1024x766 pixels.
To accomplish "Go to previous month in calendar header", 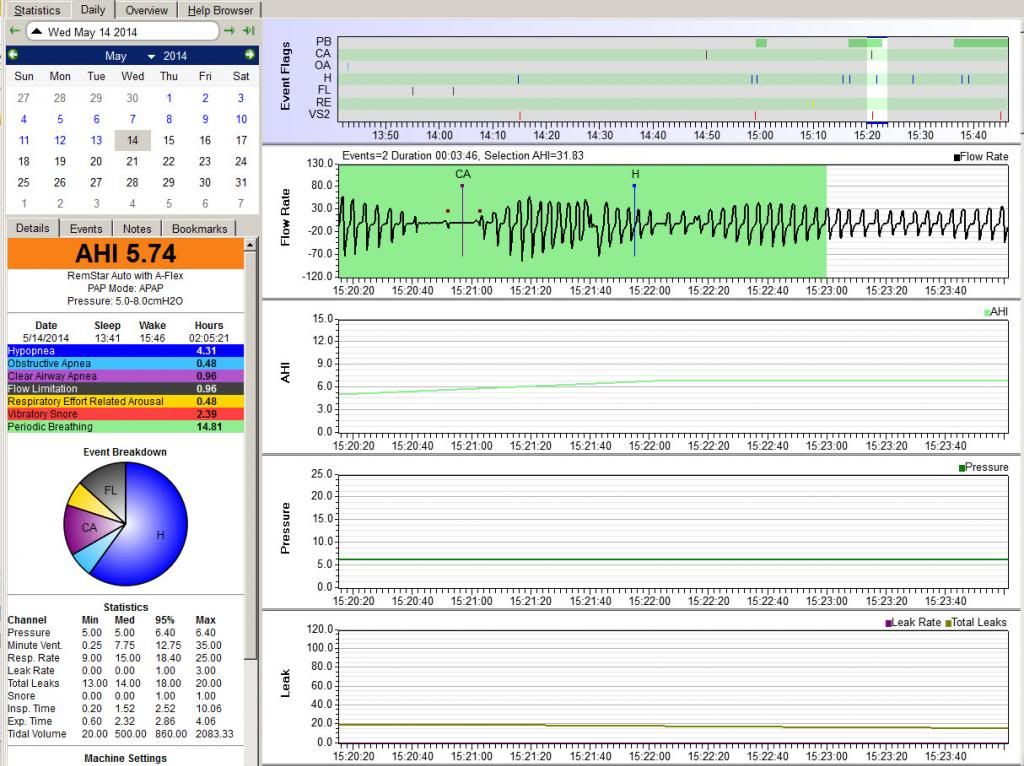I will tap(13, 55).
